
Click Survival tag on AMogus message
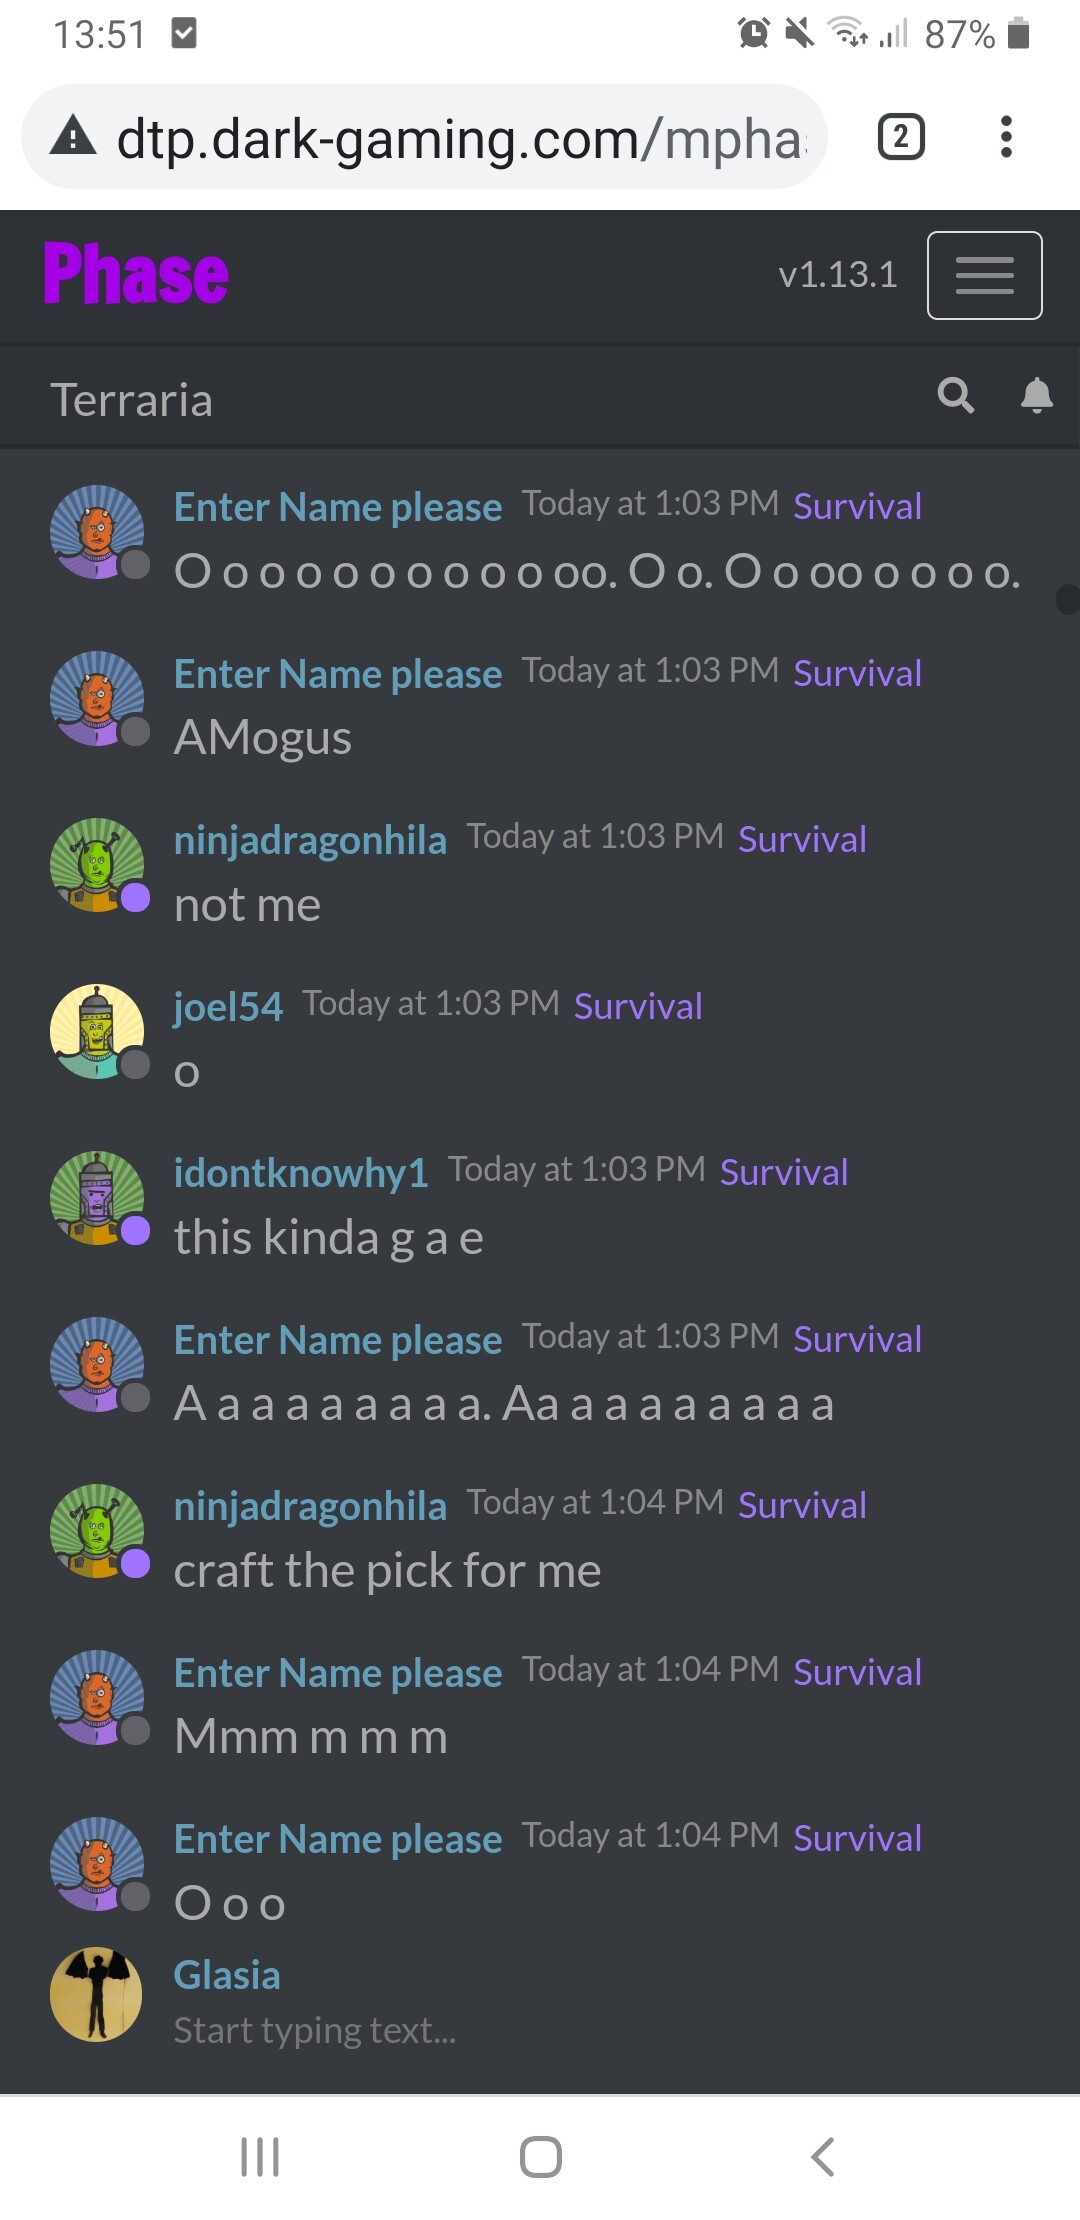(857, 673)
